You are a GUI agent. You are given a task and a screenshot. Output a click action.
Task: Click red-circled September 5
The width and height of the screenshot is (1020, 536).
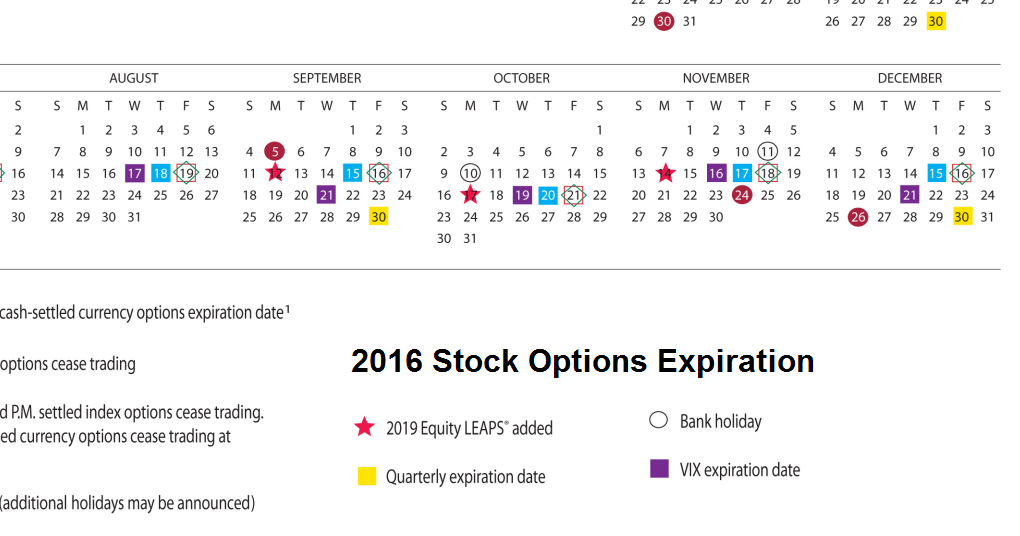(276, 151)
